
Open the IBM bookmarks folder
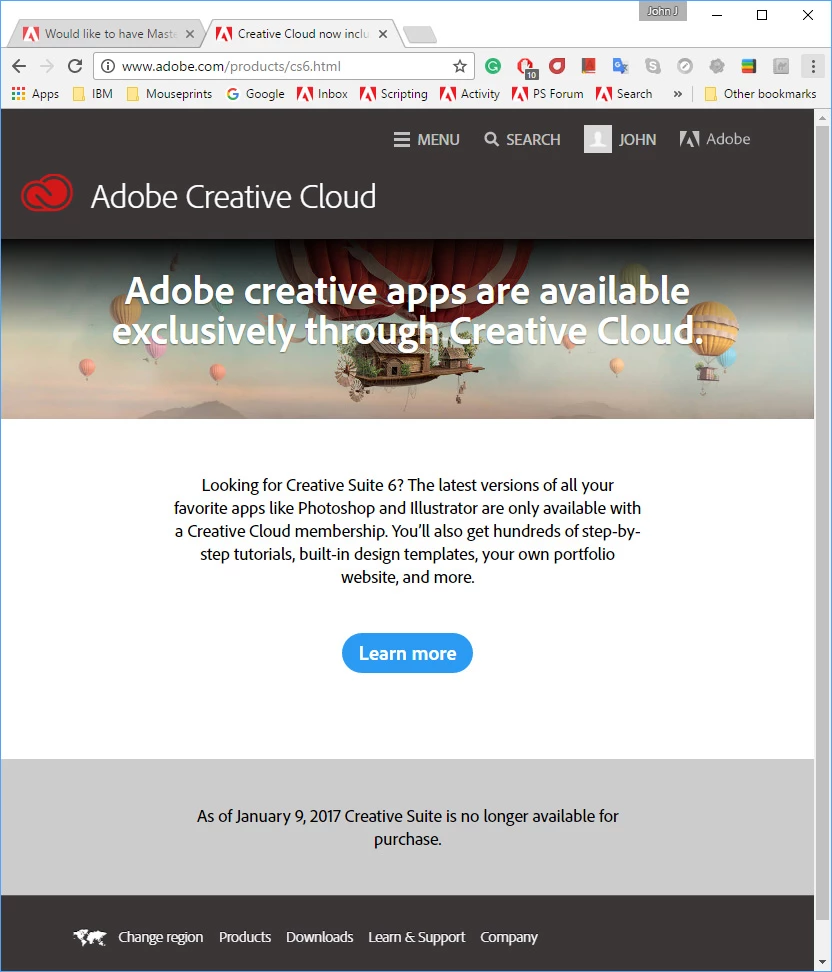coord(93,94)
